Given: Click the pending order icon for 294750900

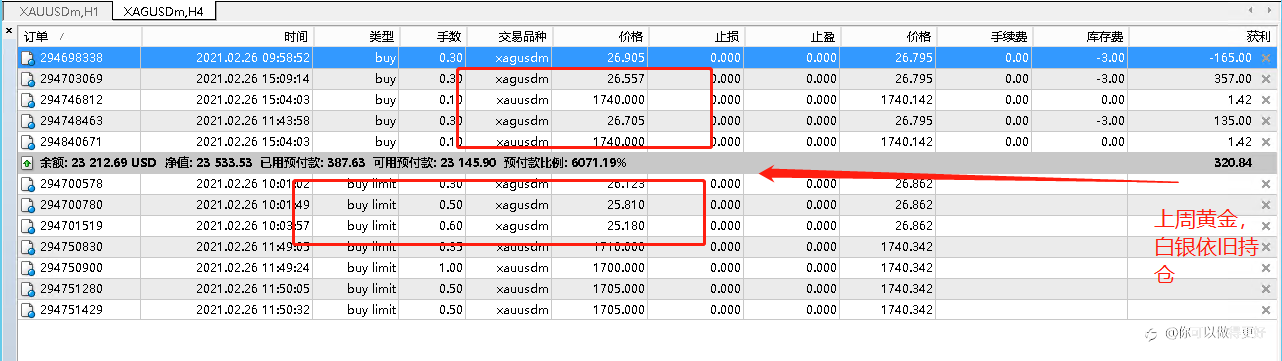Looking at the screenshot, I should 28,268.
